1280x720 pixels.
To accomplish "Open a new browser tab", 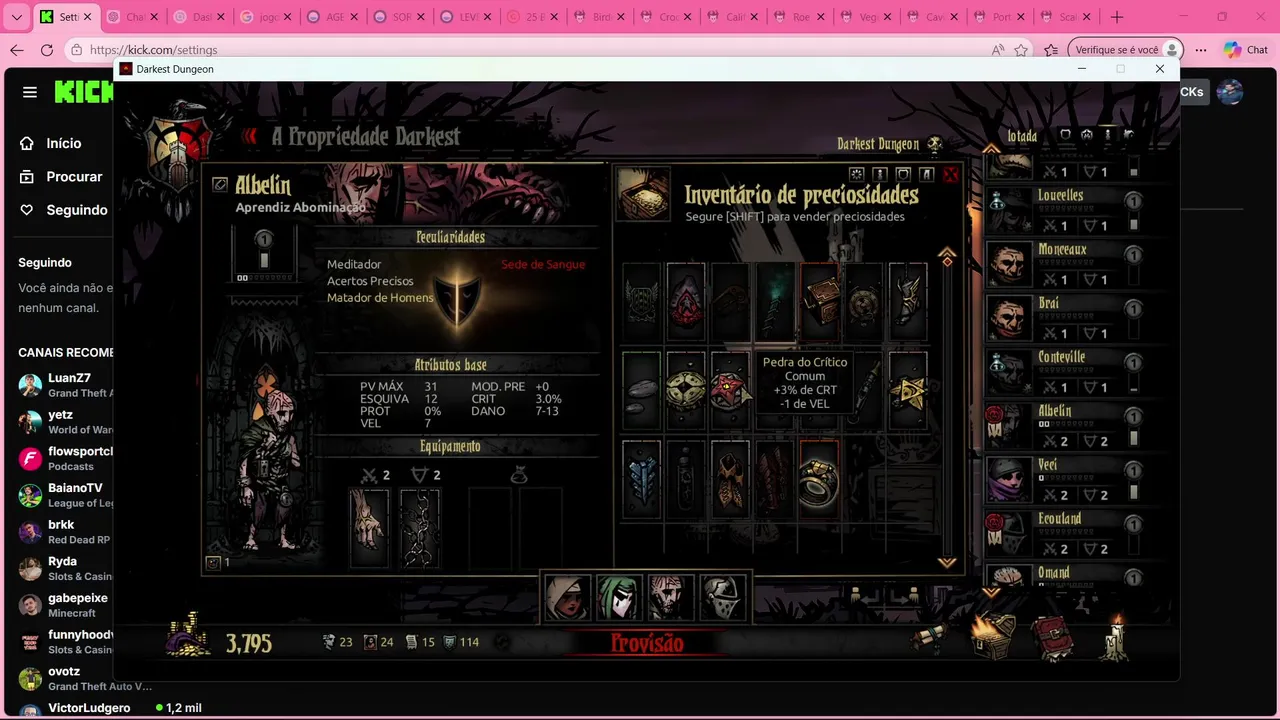I will coord(1117,17).
